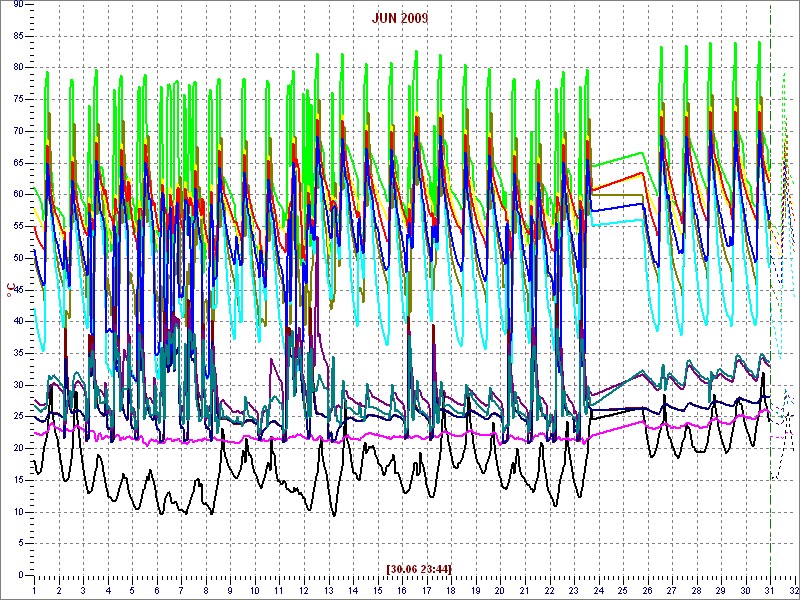Click day 26 on the date axis
This screenshot has width=800, height=600.
[x=647, y=590]
